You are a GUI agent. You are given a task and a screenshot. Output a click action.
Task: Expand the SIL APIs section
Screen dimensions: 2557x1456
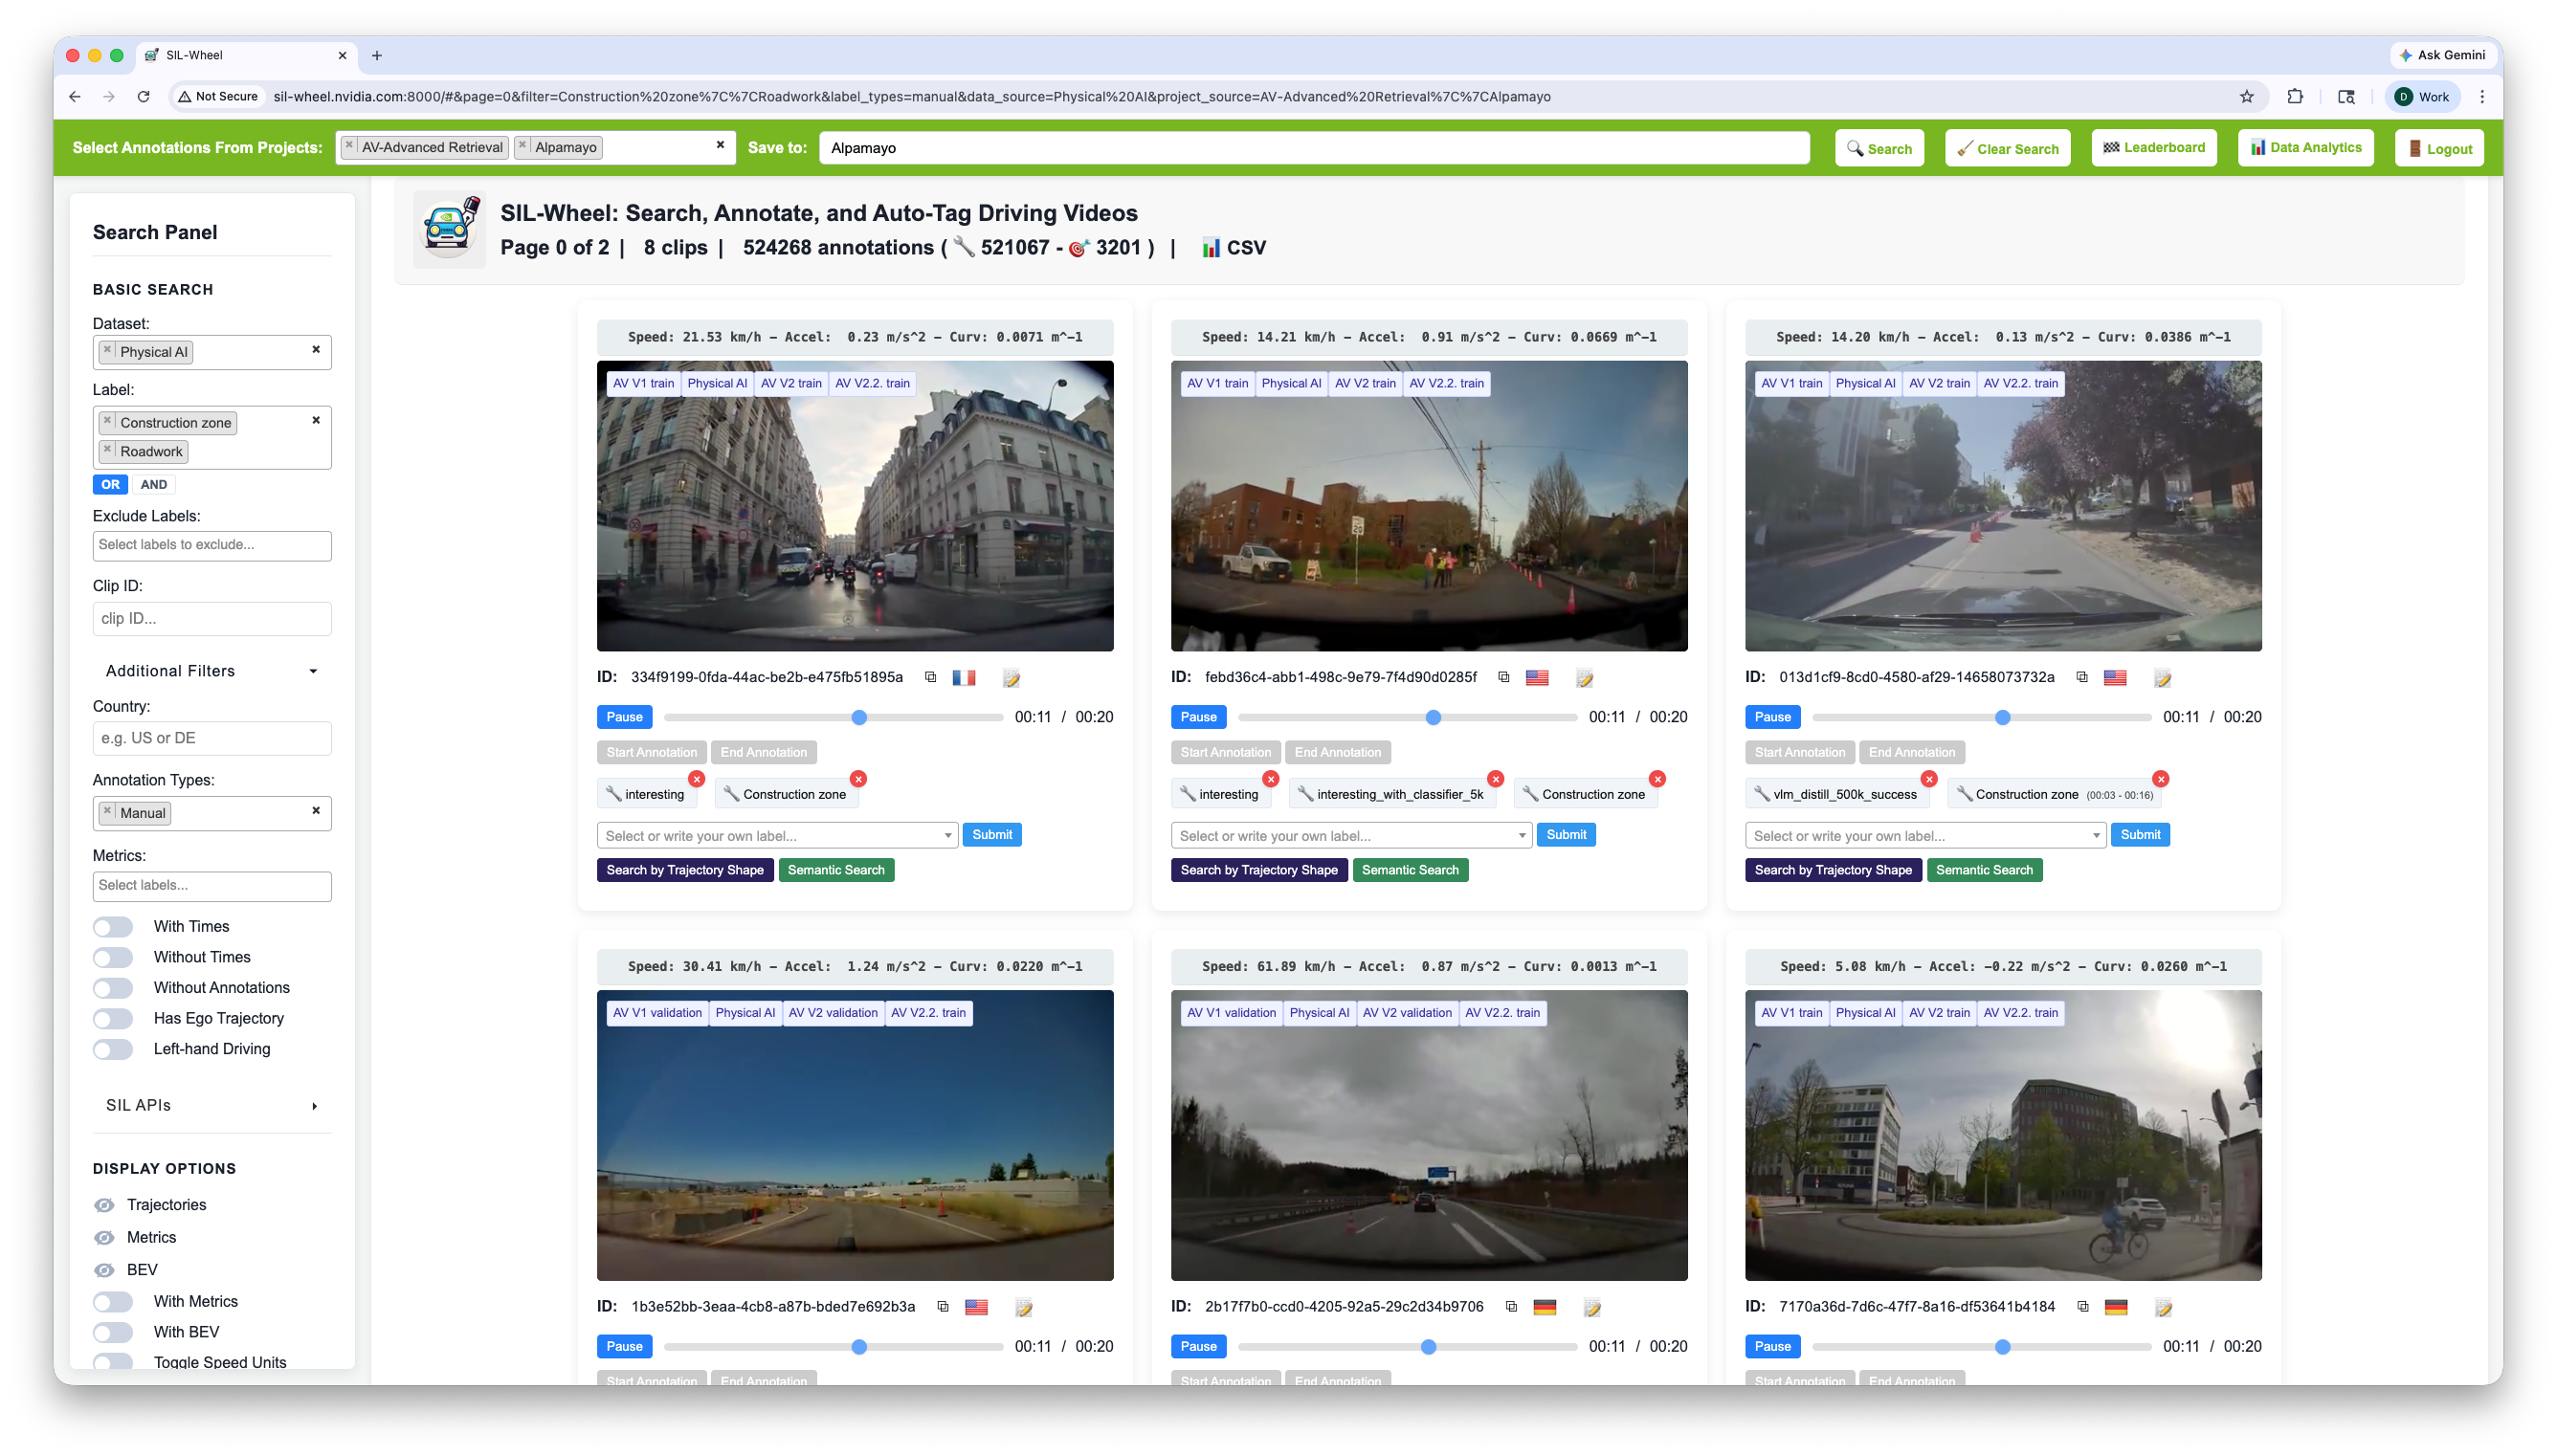212,1105
